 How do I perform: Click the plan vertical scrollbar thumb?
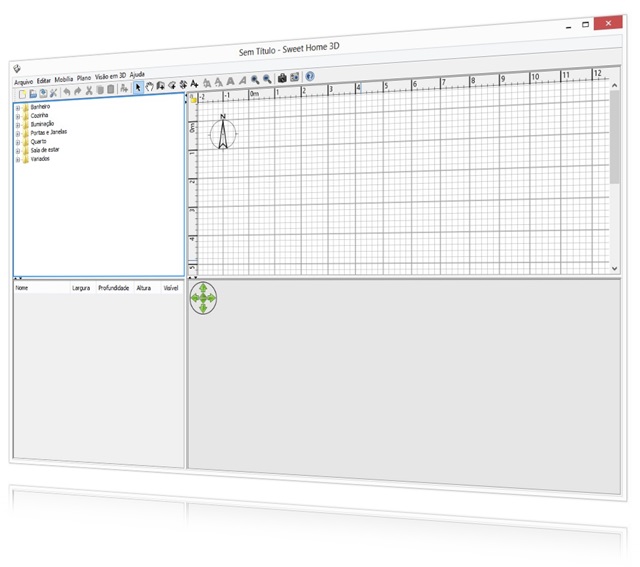coord(614,137)
